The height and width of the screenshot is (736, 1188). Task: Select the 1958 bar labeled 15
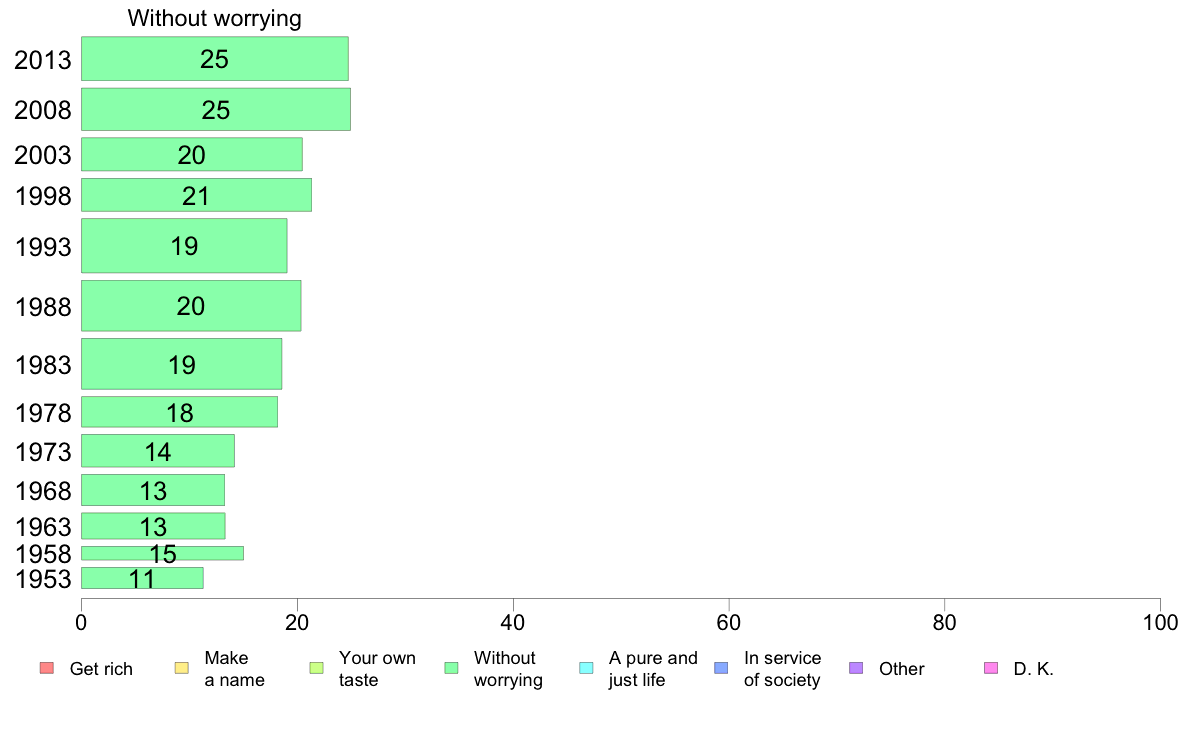(162, 553)
